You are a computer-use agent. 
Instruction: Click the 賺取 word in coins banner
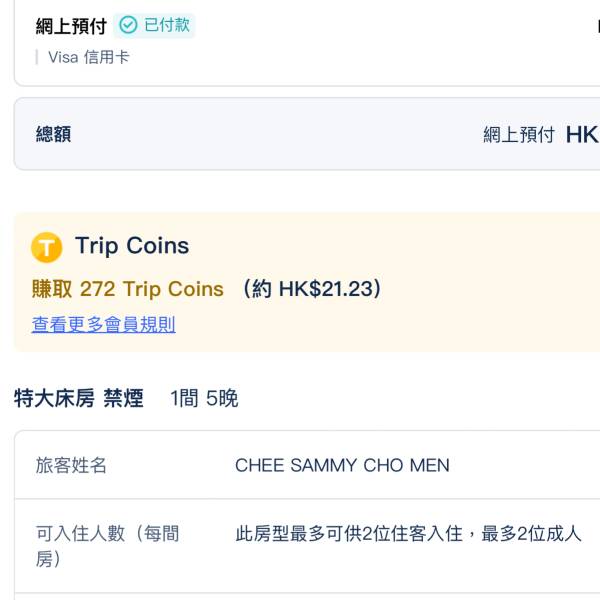pos(52,289)
